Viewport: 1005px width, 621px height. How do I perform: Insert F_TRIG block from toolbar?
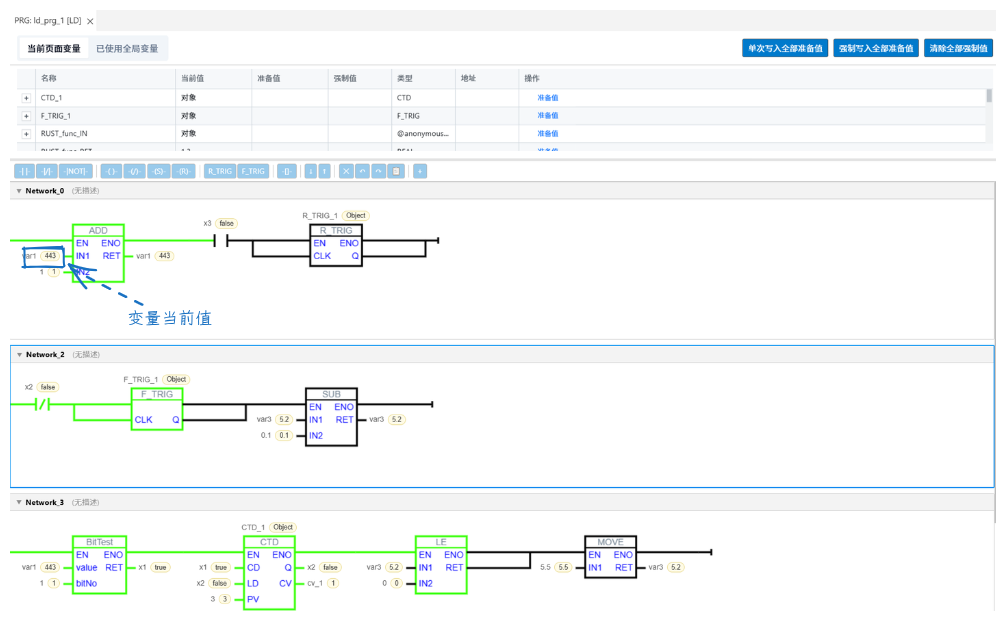coord(253,171)
